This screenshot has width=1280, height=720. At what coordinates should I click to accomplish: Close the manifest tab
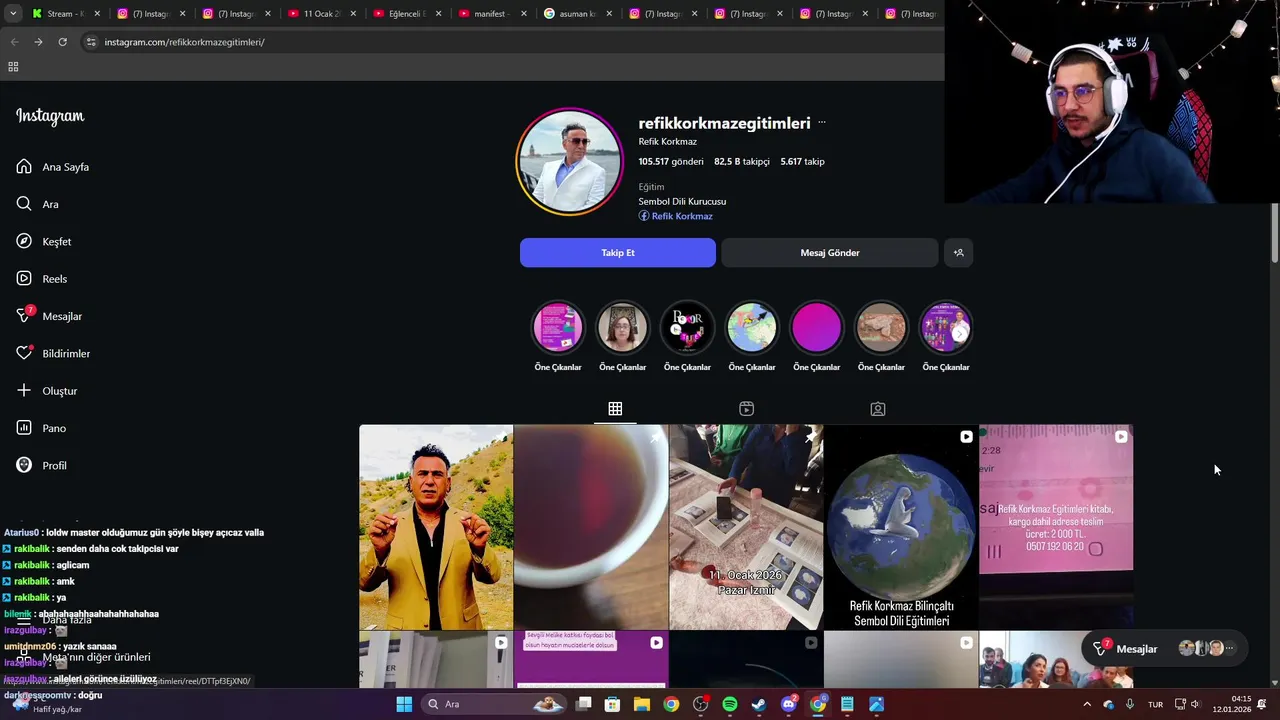coord(524,14)
